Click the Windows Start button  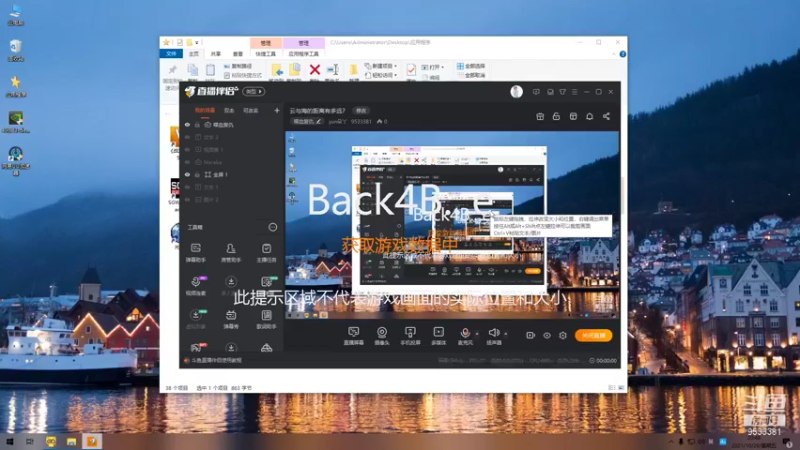tap(9, 441)
